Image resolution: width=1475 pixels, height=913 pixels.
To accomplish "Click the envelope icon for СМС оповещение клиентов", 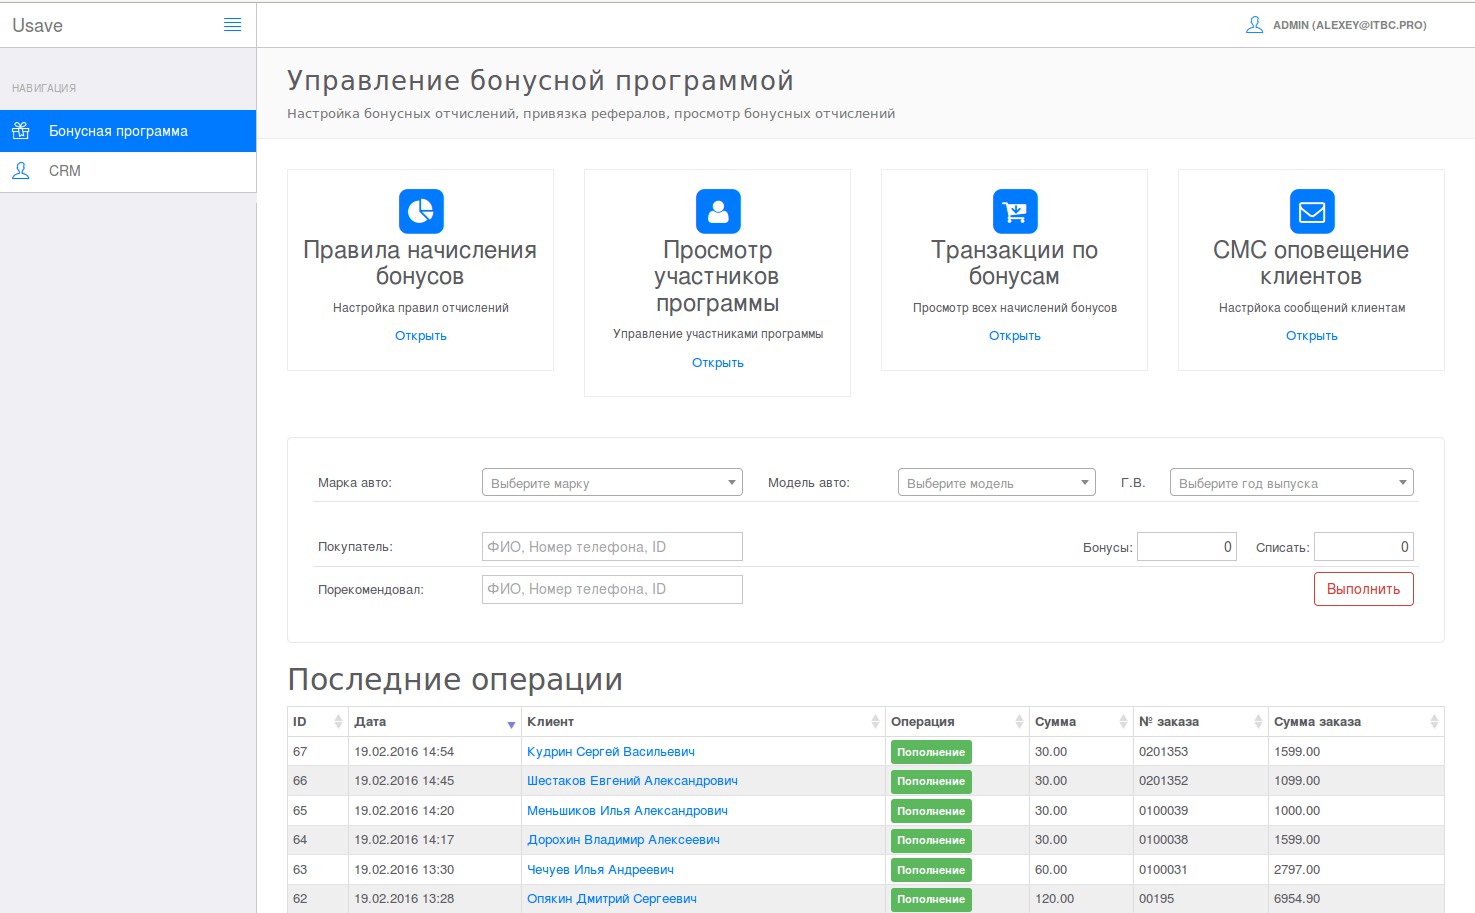I will click(x=1312, y=211).
